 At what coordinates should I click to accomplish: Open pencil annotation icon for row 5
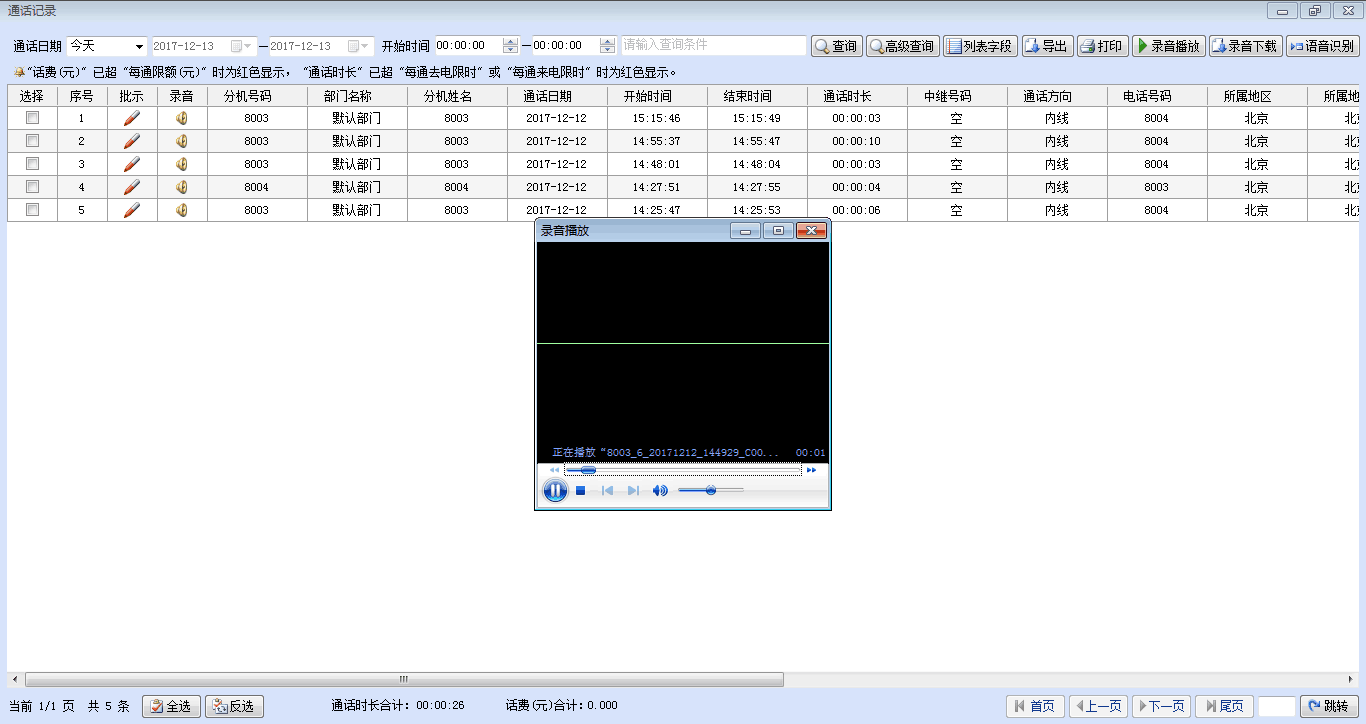point(132,210)
